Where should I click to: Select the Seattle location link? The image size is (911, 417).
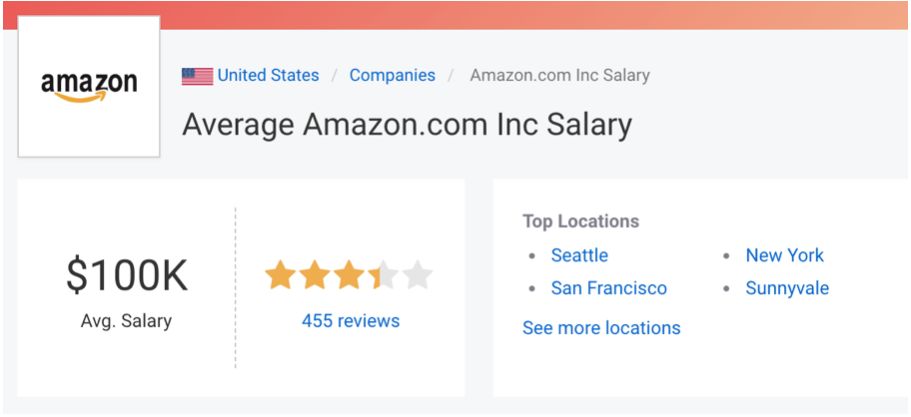(x=579, y=255)
